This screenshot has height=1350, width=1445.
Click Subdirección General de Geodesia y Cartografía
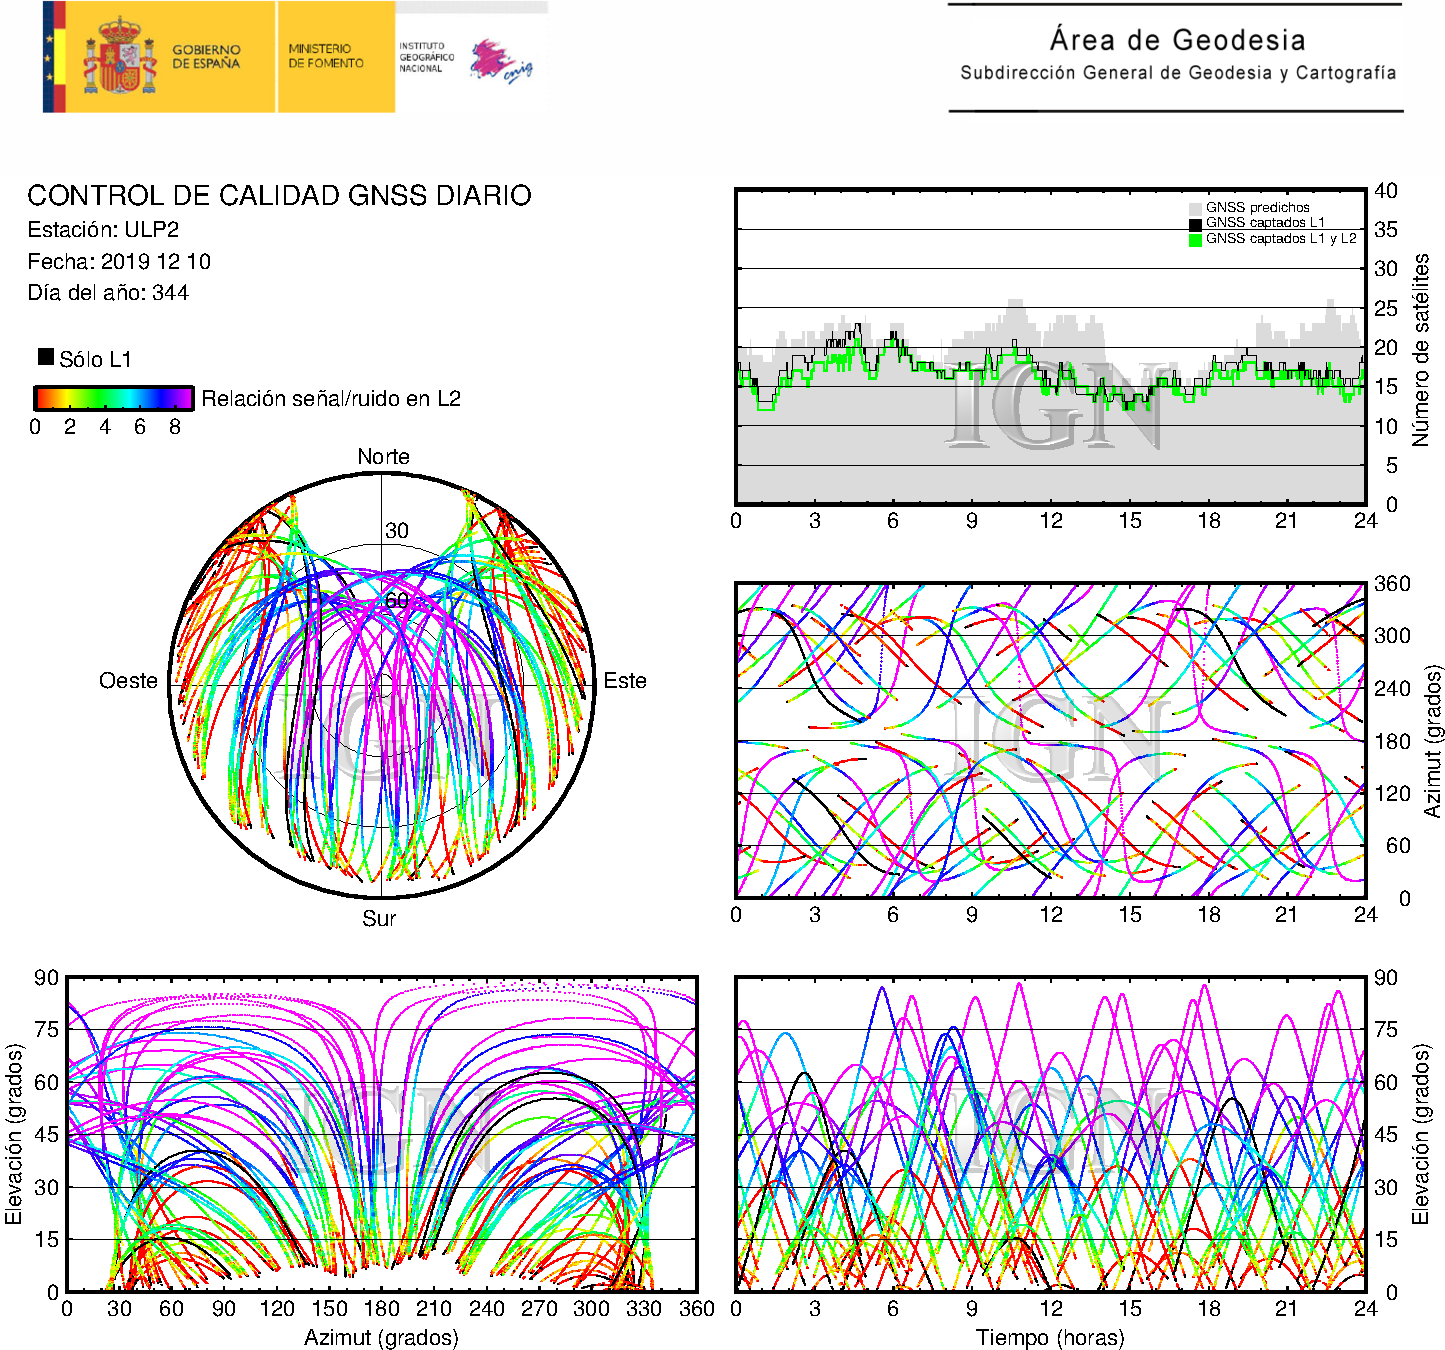pos(1177,73)
